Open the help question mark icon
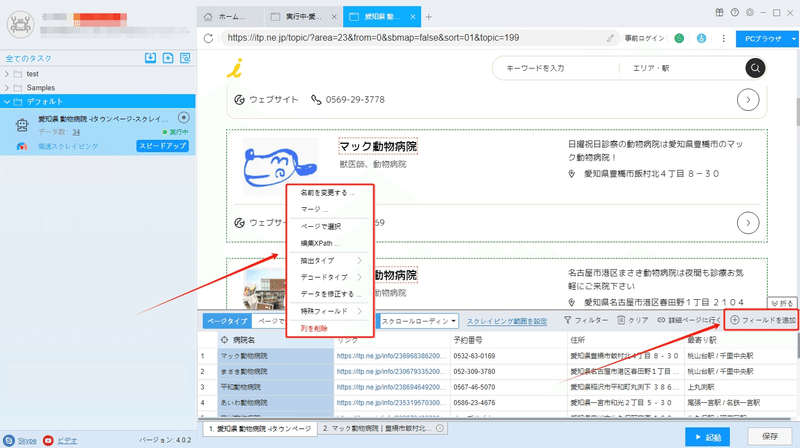Viewport: 800px width, 448px height. (x=735, y=13)
